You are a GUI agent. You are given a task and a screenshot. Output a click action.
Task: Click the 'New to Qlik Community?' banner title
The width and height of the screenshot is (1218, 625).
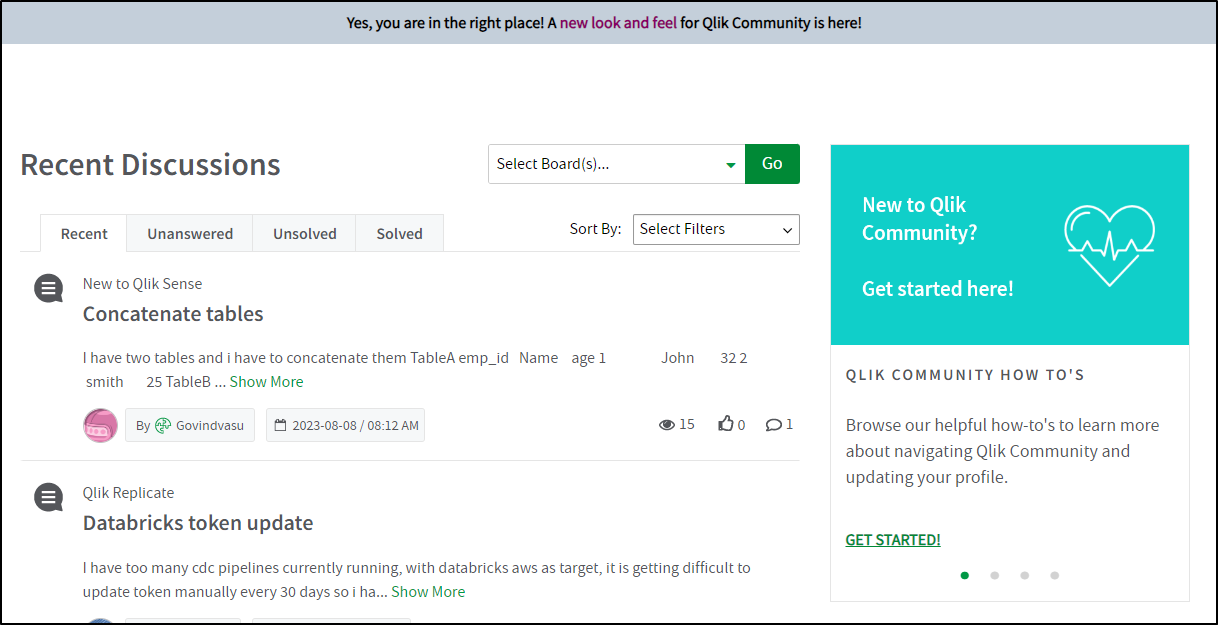(x=920, y=219)
